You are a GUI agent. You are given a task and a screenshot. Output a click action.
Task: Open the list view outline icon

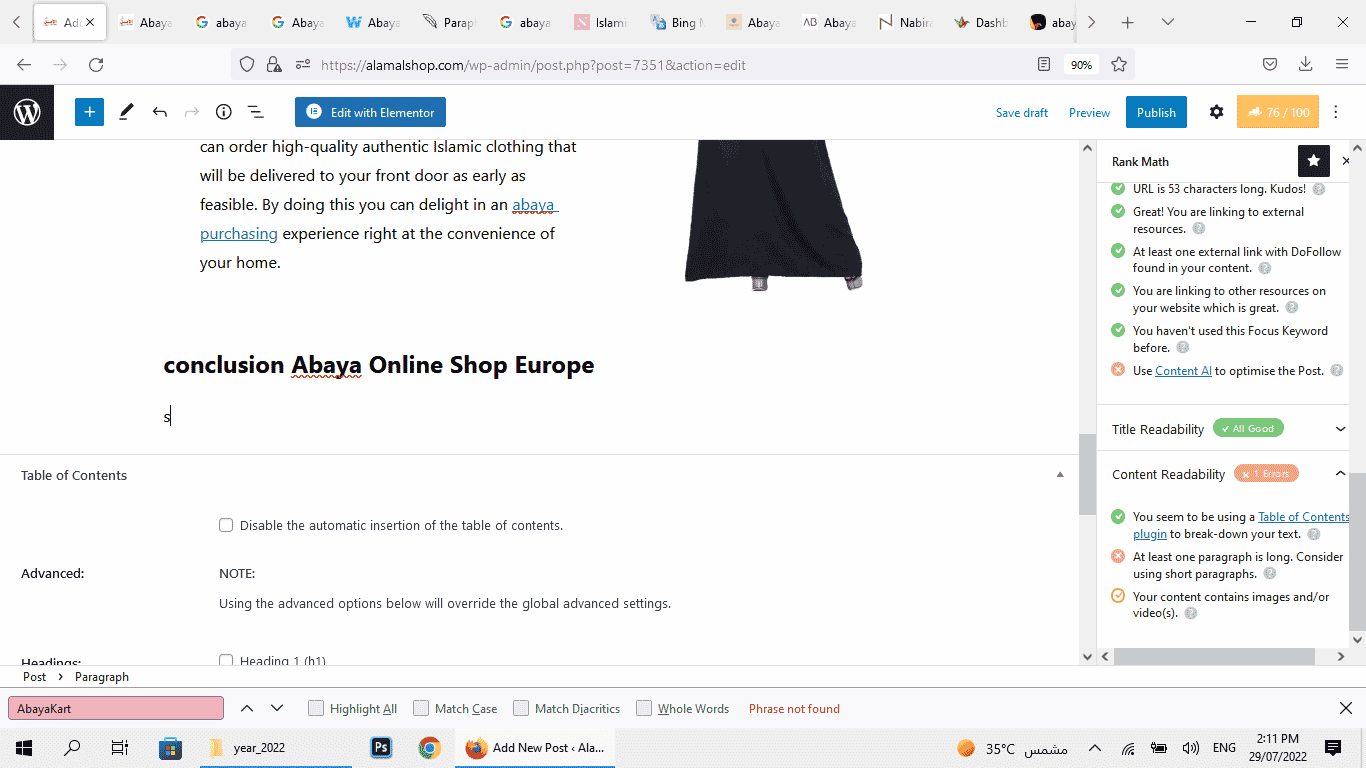tap(255, 112)
